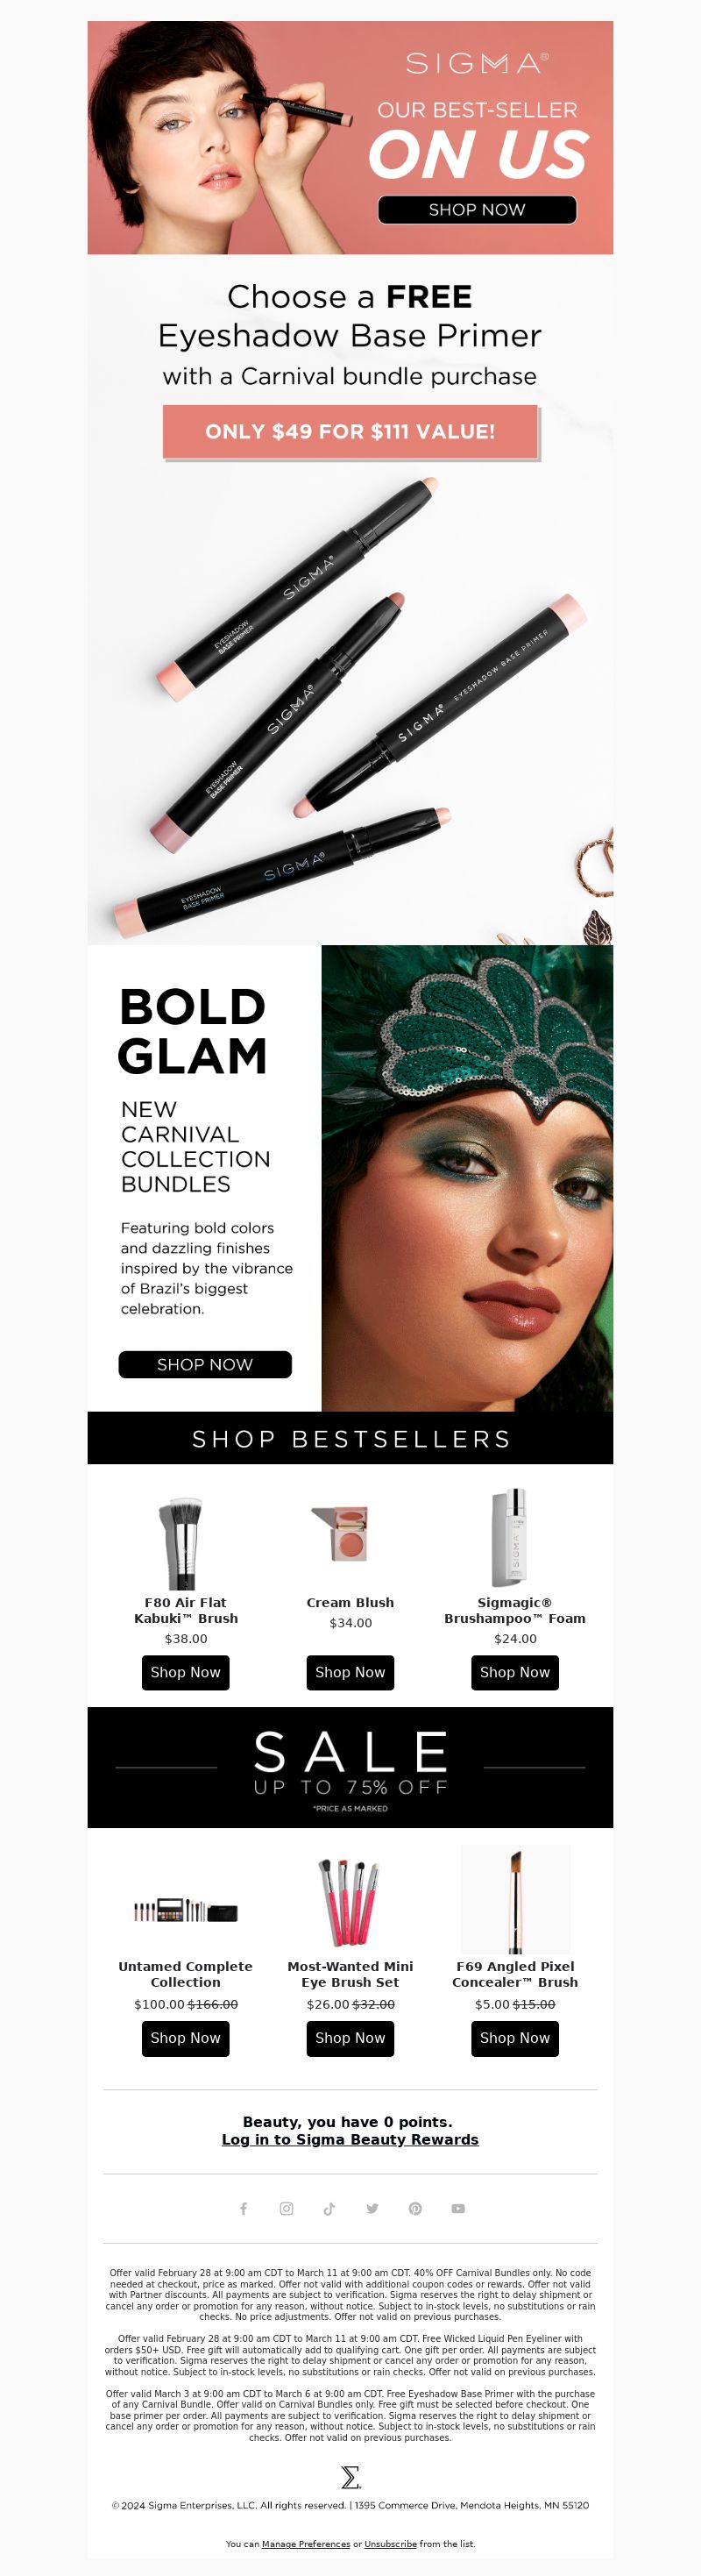Screen dimensions: 701x2576
Task: Shop the Sigmagic Brushampoo Foam
Action: click(515, 1672)
